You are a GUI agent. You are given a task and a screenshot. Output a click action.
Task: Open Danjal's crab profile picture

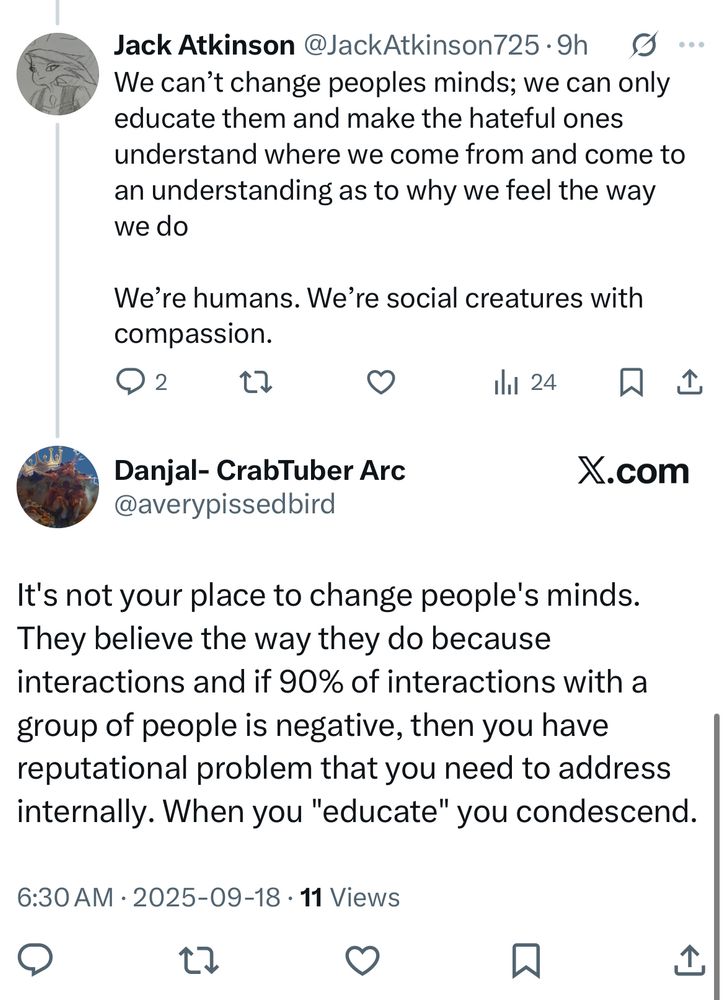58,486
